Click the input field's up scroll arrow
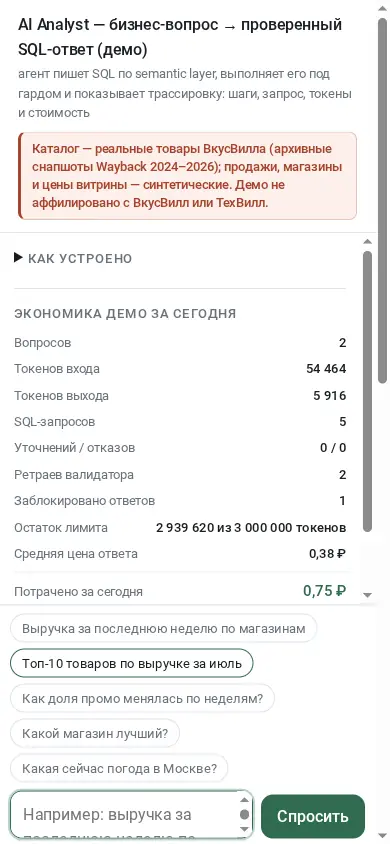The height and width of the screenshot is (844, 390). (244, 799)
